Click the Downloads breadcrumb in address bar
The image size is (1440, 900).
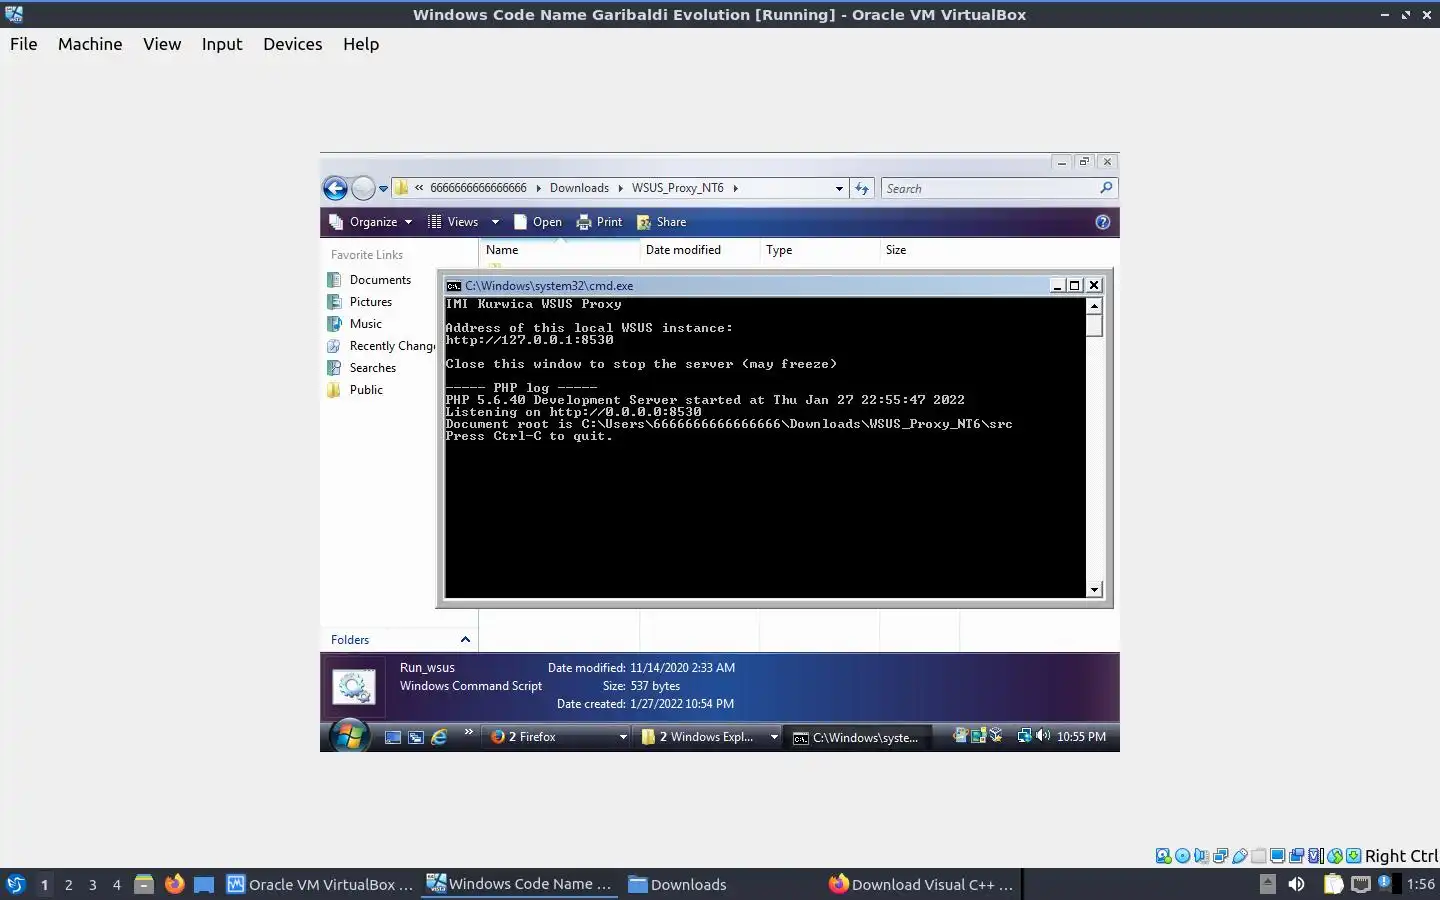tap(579, 188)
